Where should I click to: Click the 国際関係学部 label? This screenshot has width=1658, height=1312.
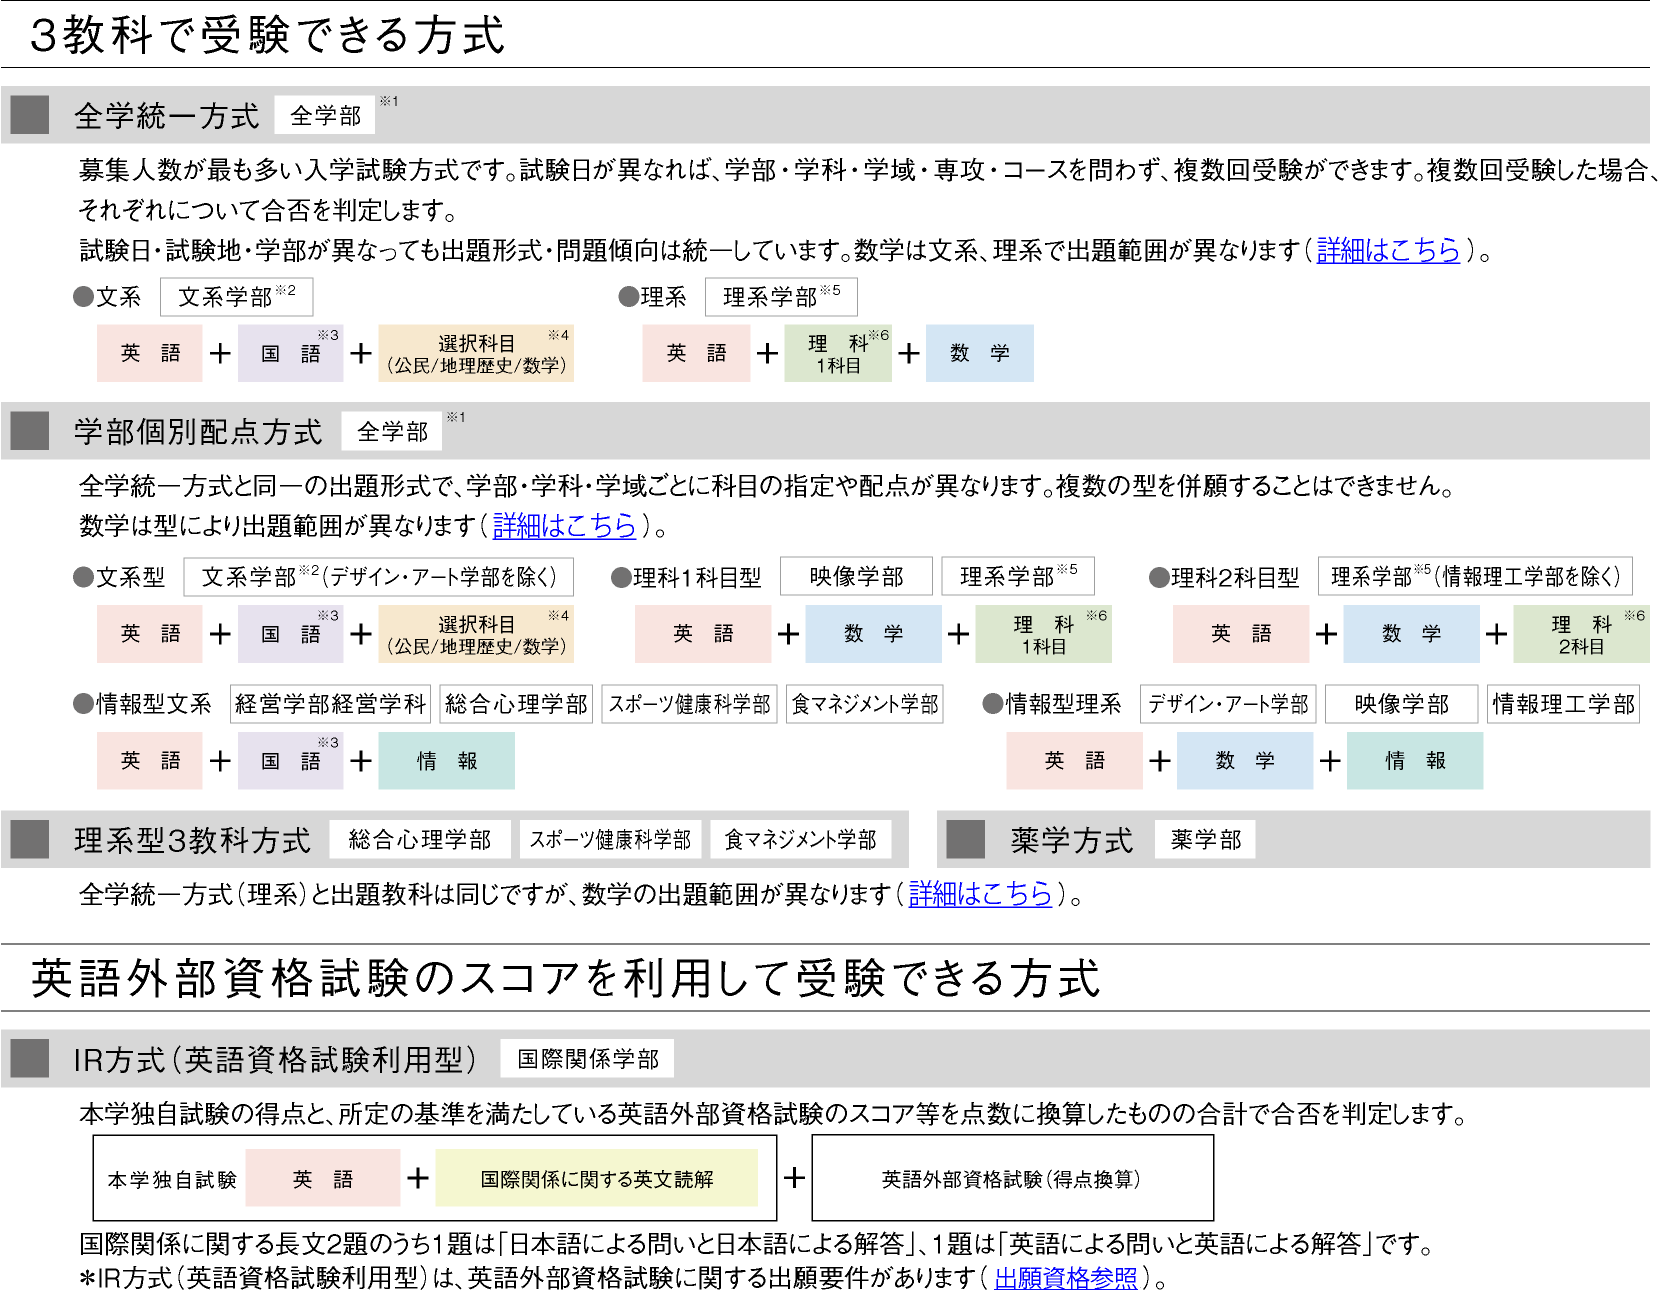click(x=589, y=1058)
